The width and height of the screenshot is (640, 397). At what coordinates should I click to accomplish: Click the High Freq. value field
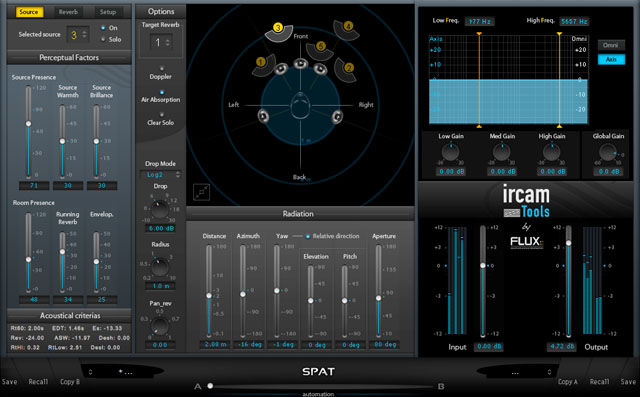click(x=575, y=21)
